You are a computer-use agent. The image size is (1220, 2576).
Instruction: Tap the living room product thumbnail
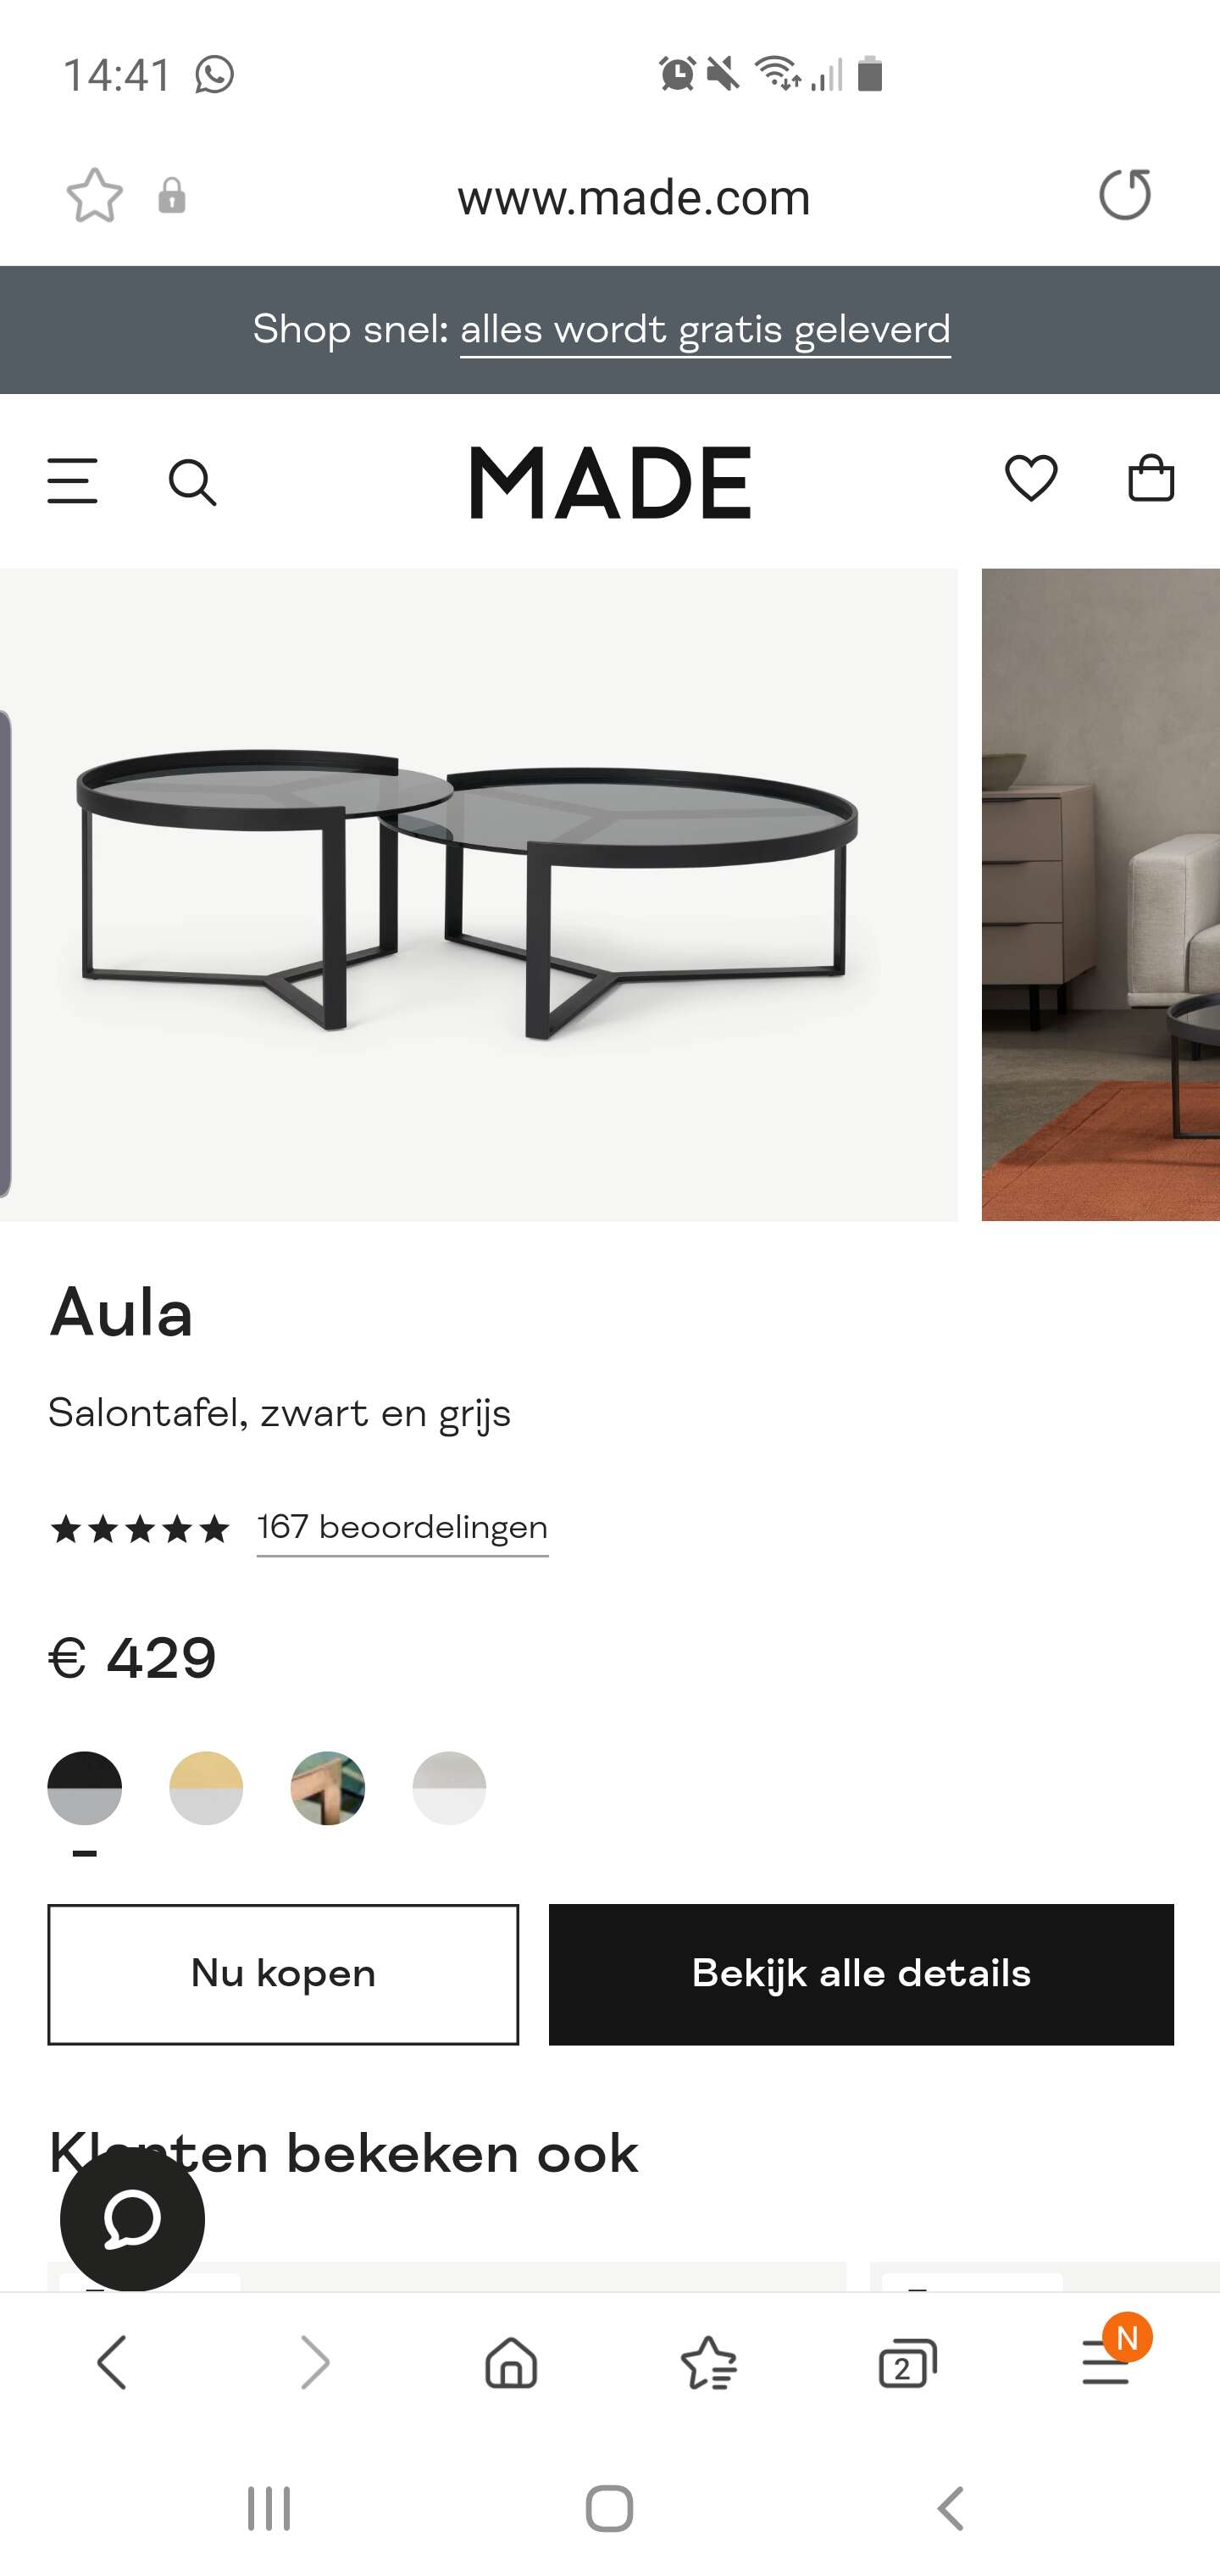(1100, 894)
